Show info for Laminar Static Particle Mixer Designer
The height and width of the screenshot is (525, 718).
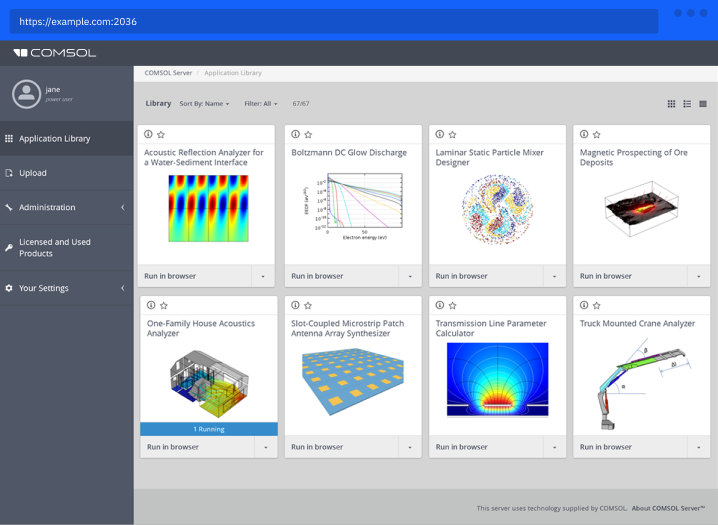[x=440, y=134]
